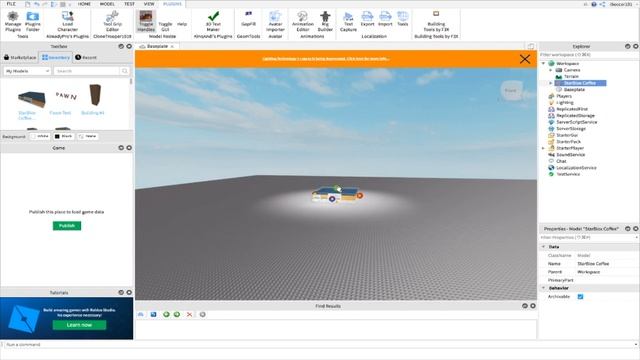Click the Toolbox search magnifier icon
Screen dimensions: 640x360
(124, 71)
